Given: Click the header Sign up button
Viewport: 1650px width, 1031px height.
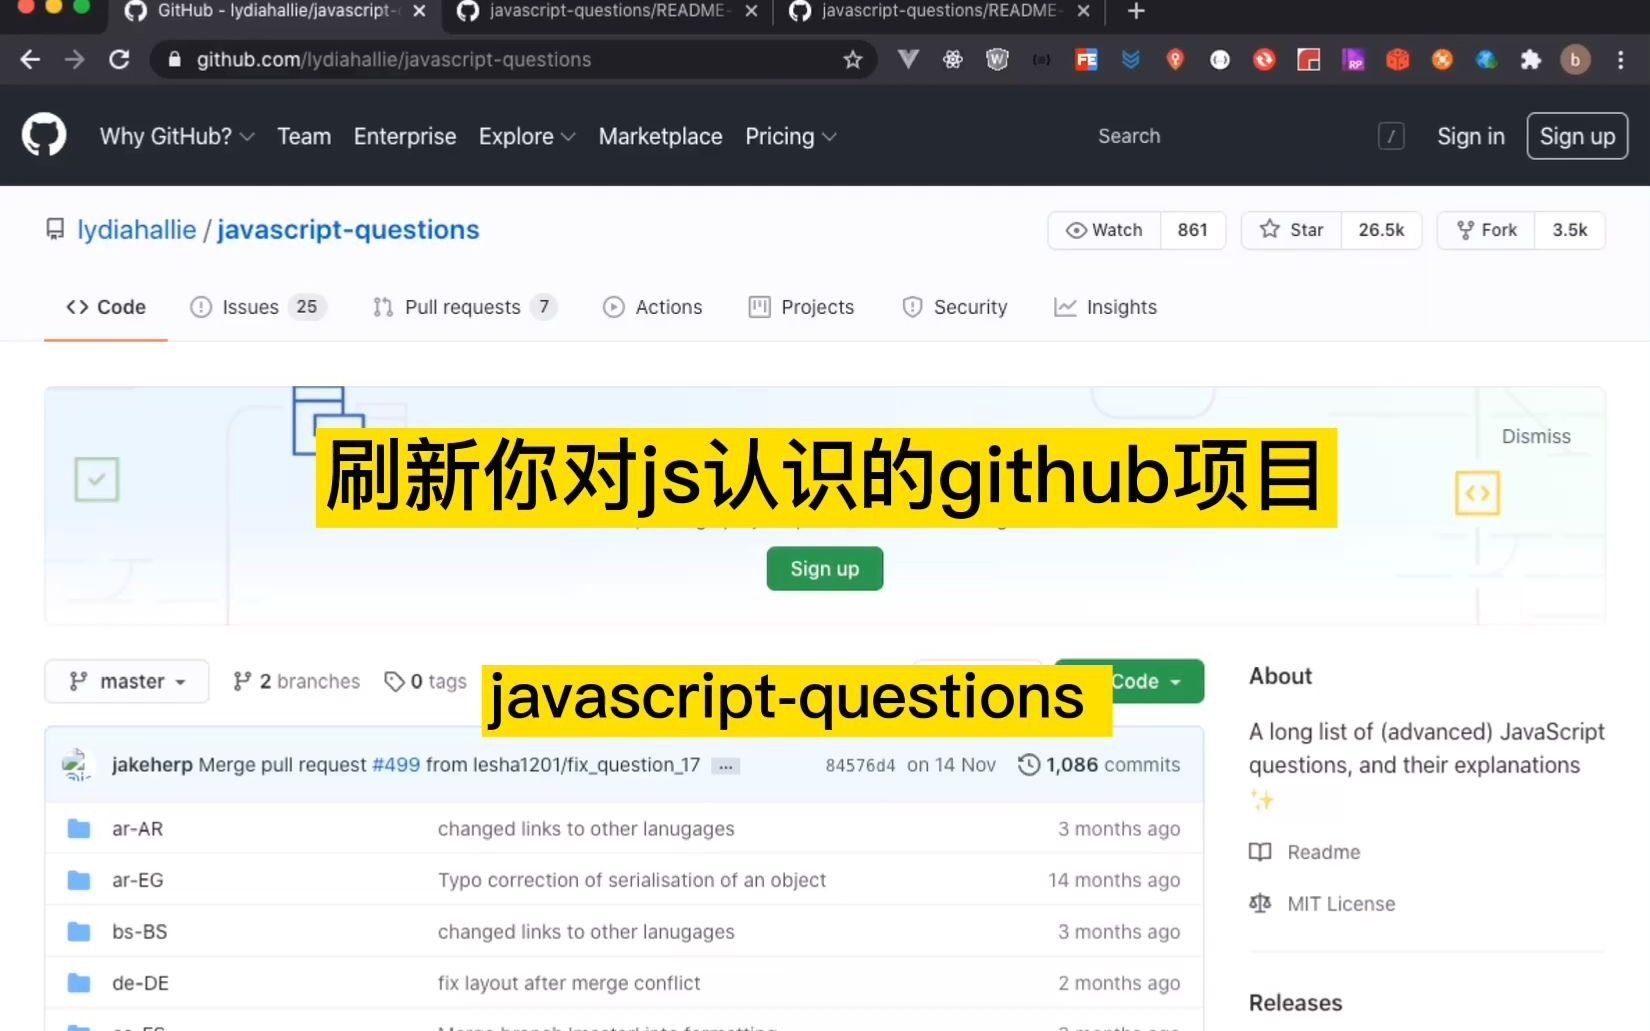Looking at the screenshot, I should click(1577, 136).
